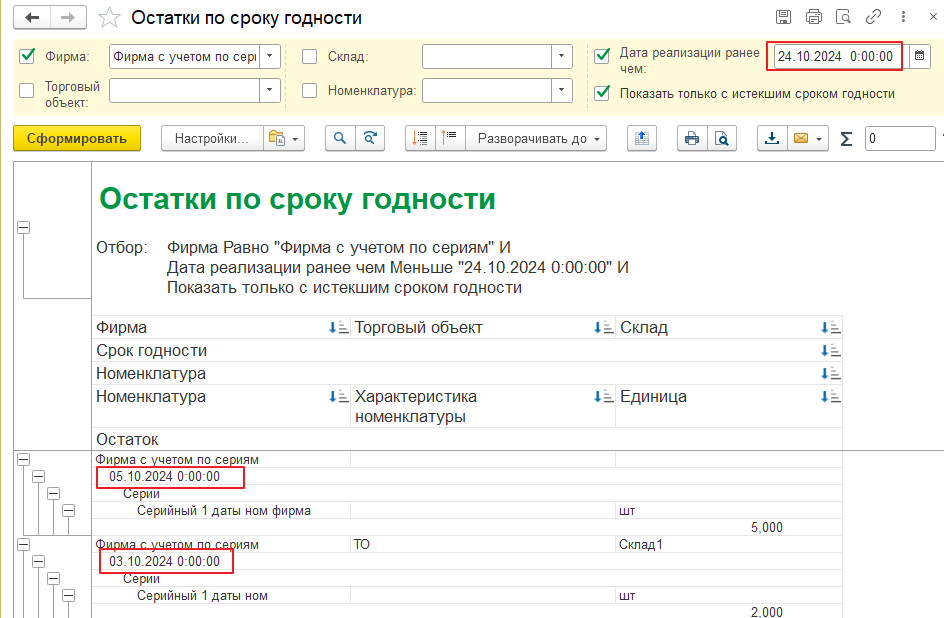Collapse the 05.10.2024 date group
The image size is (944, 618).
pos(39,477)
